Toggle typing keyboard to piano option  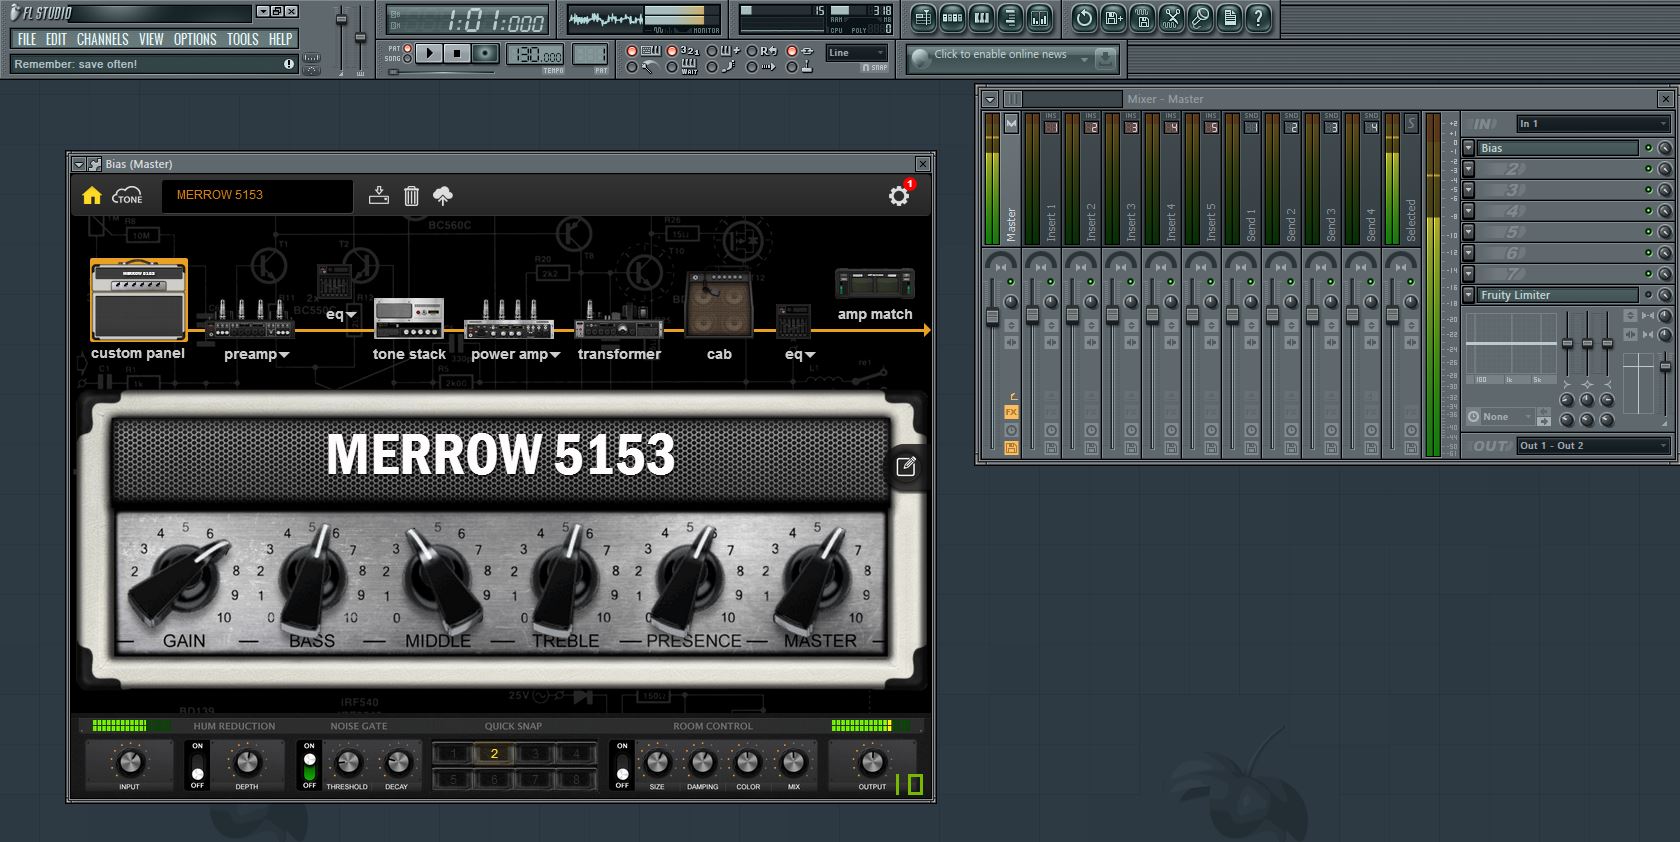(632, 51)
